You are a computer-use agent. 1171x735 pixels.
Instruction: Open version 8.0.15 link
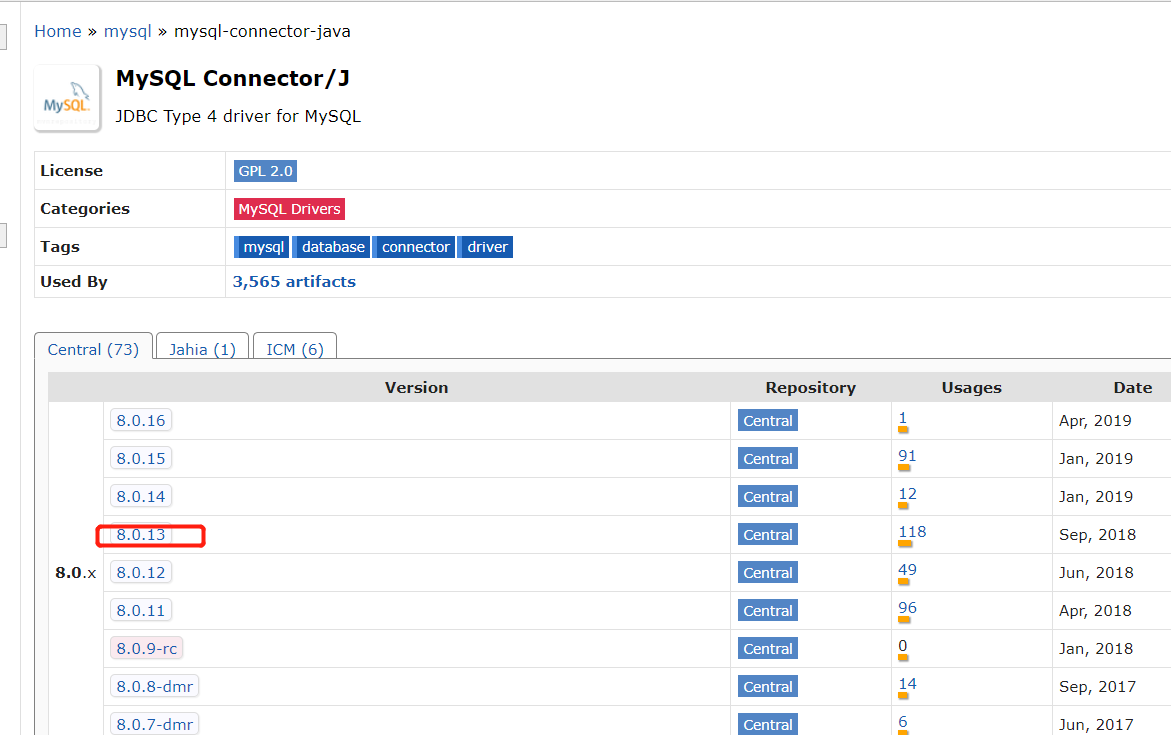pyautogui.click(x=141, y=459)
